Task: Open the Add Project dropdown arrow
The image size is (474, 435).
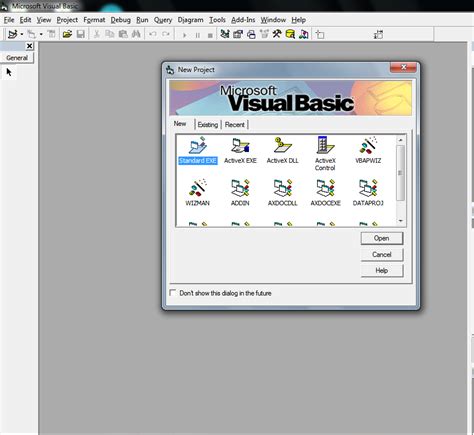Action: pos(22,34)
